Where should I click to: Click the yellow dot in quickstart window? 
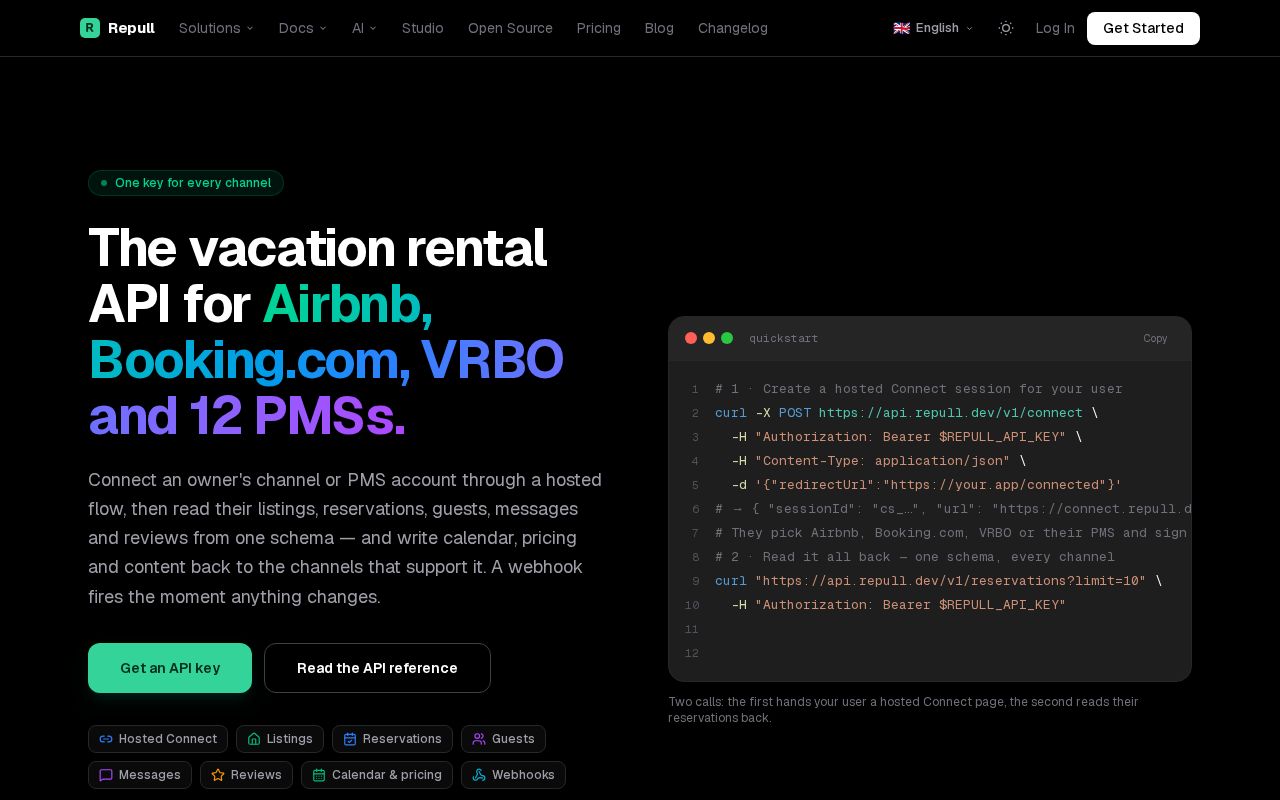(709, 338)
